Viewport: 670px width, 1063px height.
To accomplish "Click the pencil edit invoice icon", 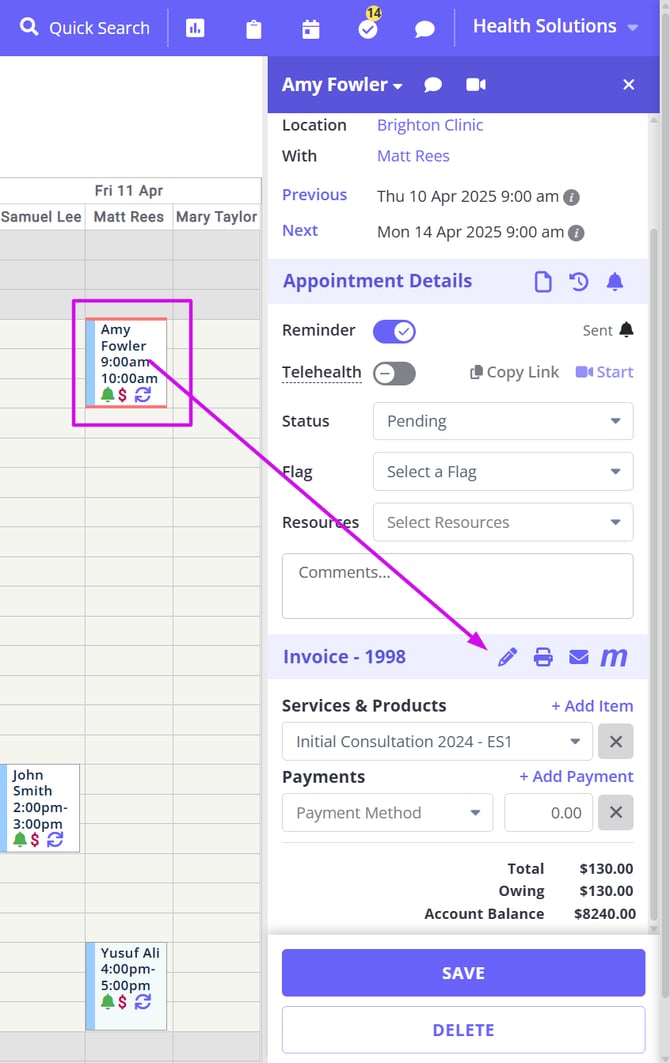I will [x=508, y=657].
